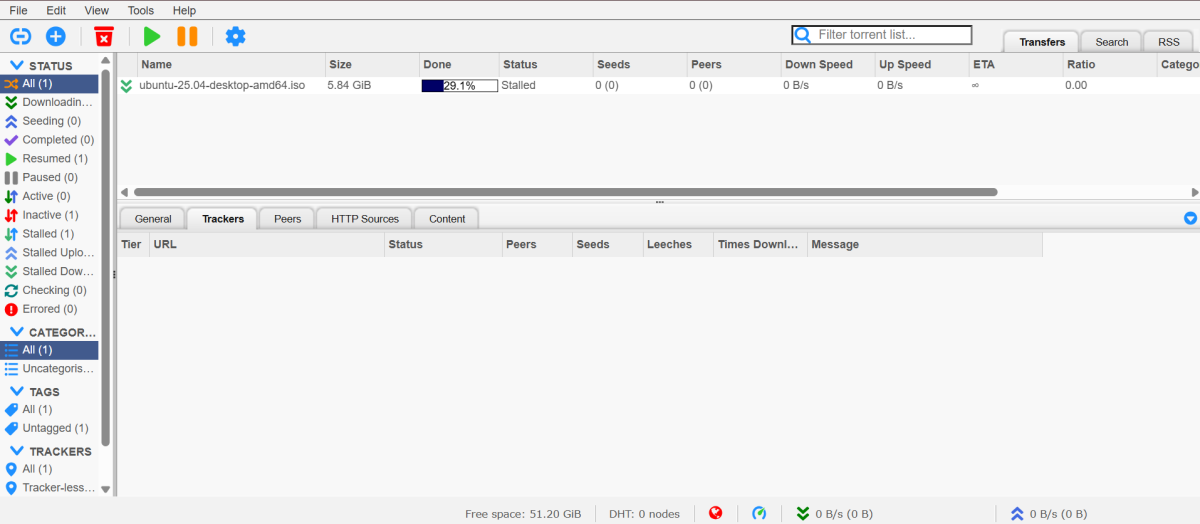Toggle alternative speed limits speedometer icon

(x=759, y=513)
